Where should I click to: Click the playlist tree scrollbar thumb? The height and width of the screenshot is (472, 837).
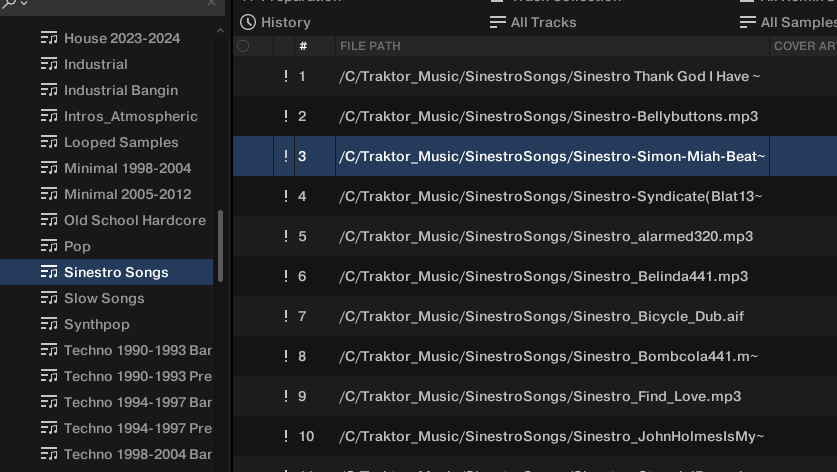pos(220,246)
